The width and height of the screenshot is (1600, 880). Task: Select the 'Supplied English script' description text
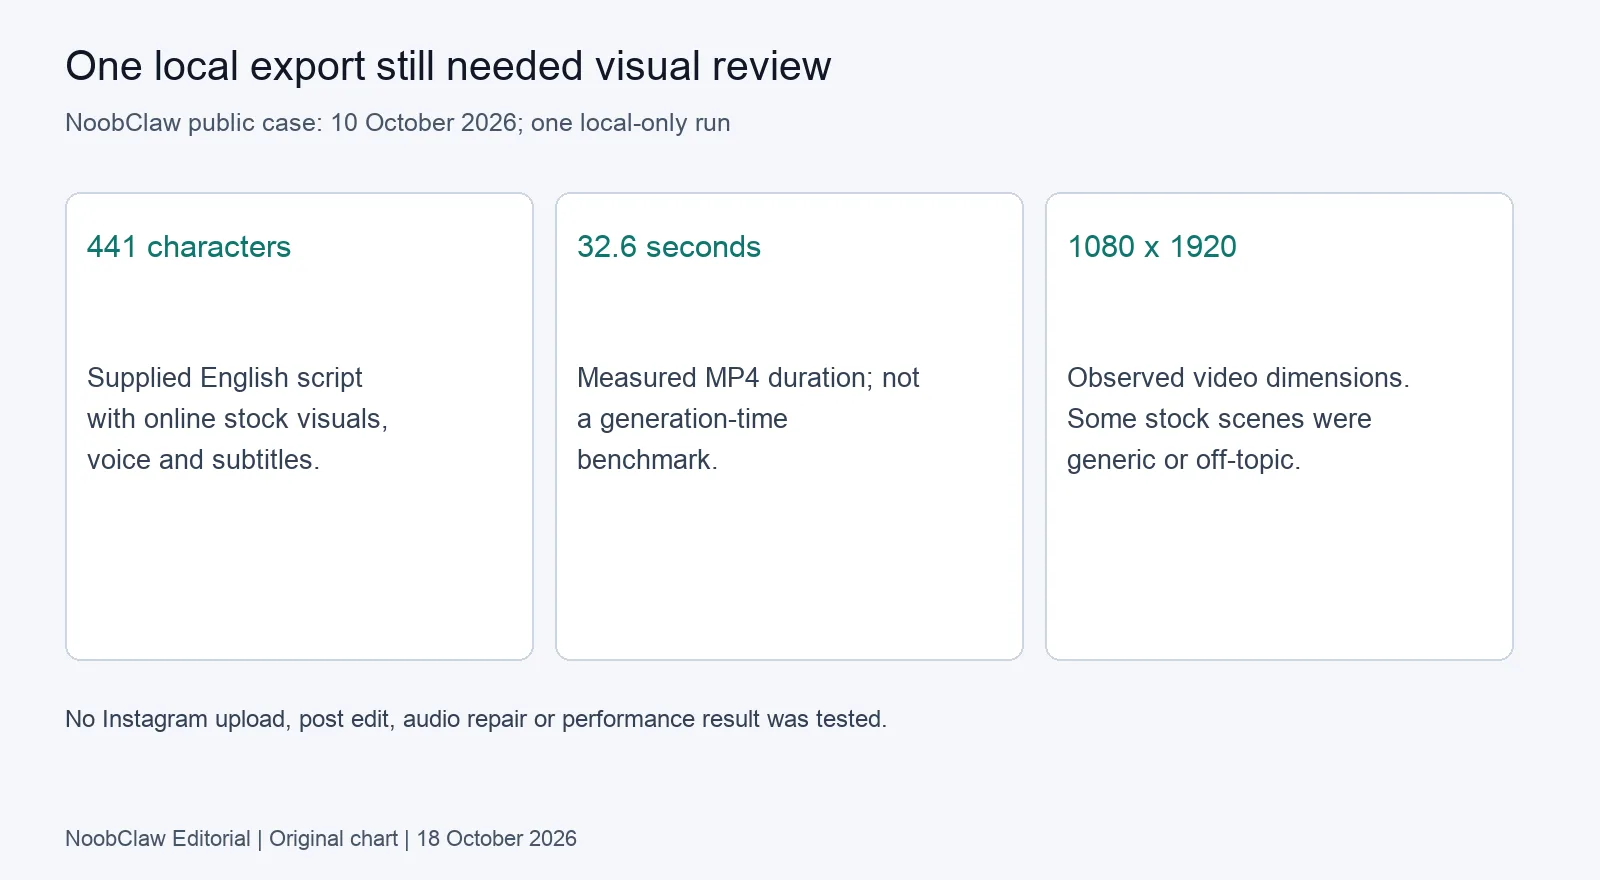tap(237, 419)
